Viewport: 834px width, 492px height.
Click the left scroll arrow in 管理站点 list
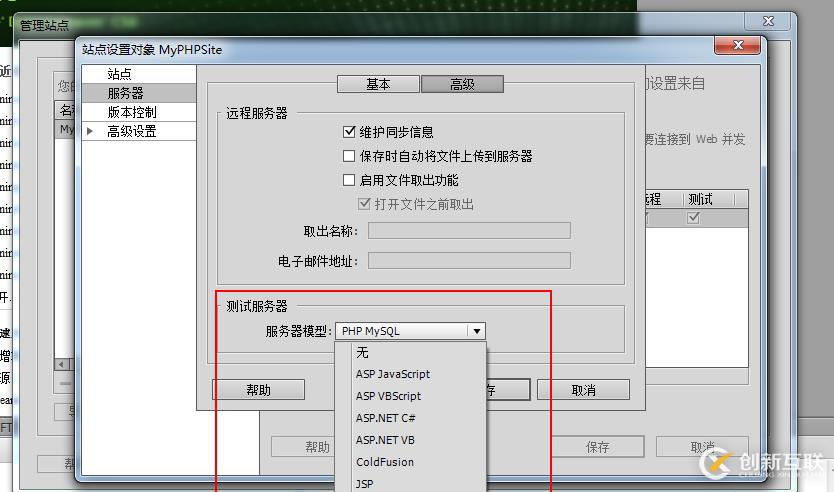[61, 364]
